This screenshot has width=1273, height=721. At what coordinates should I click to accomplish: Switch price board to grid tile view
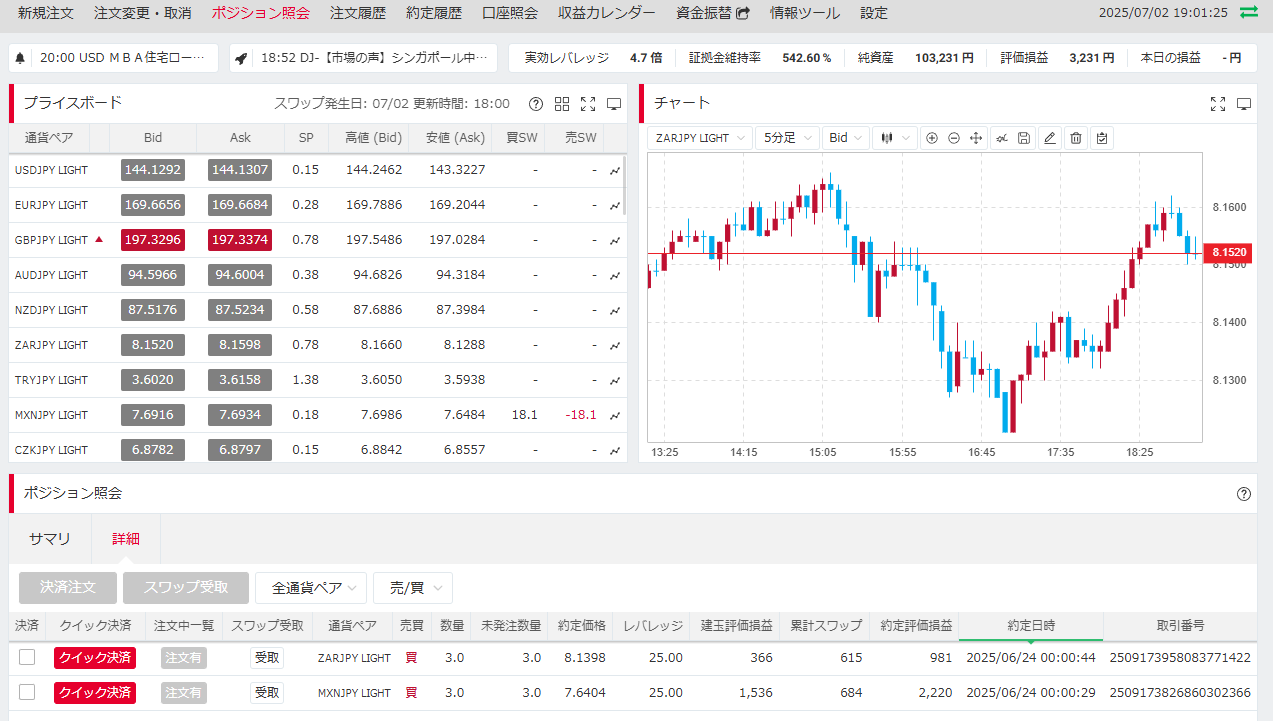[x=562, y=104]
